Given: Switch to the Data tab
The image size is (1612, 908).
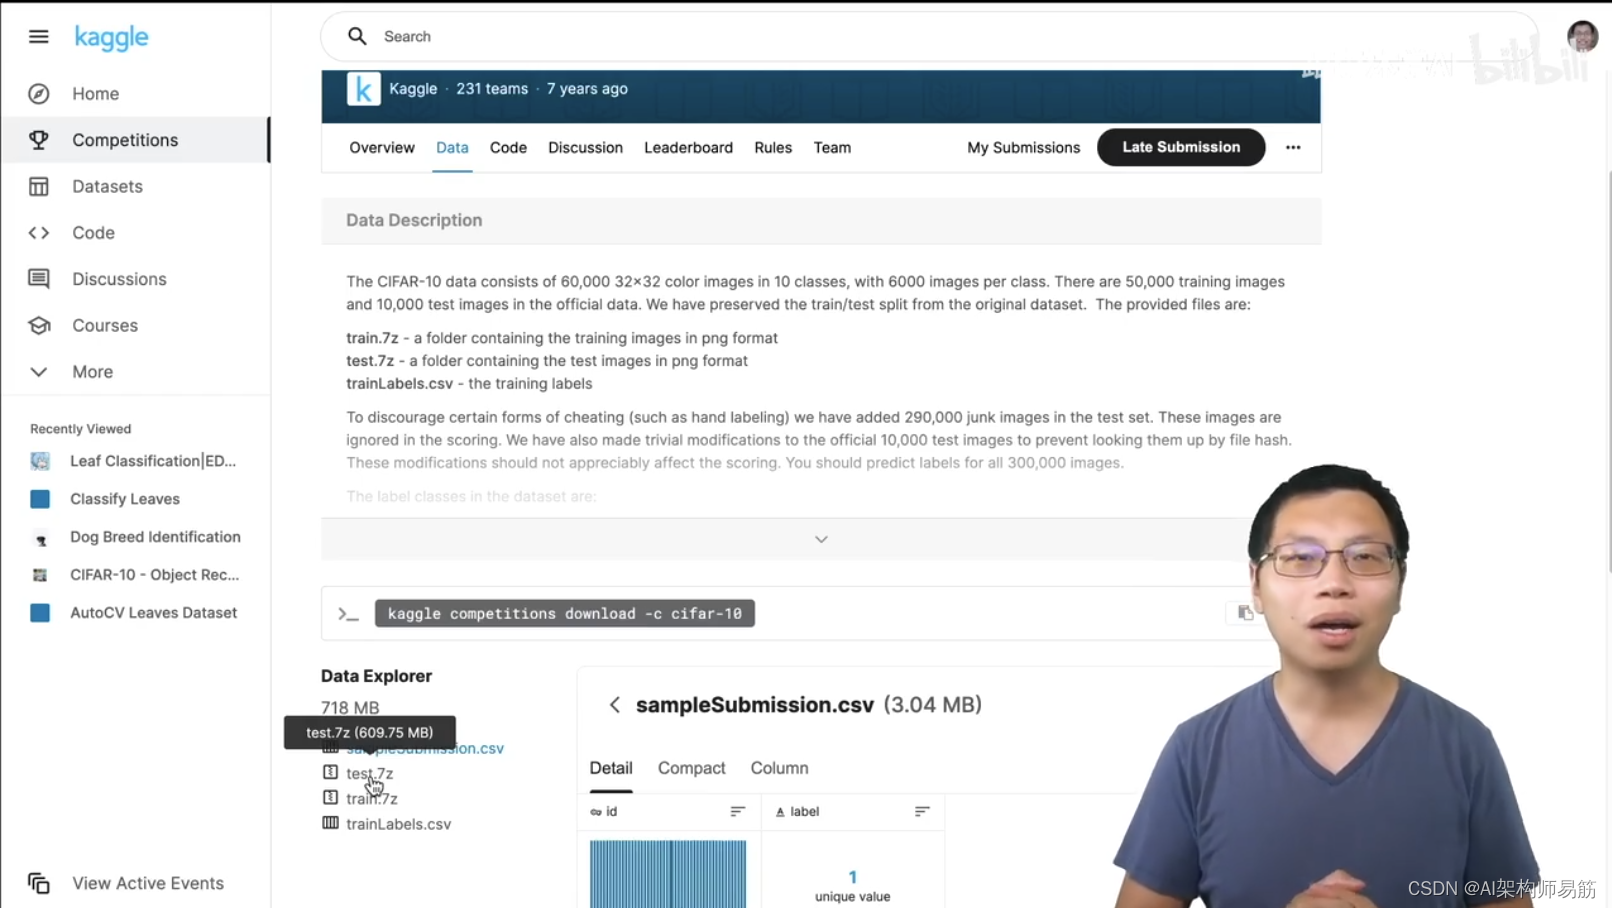Looking at the screenshot, I should pos(452,147).
